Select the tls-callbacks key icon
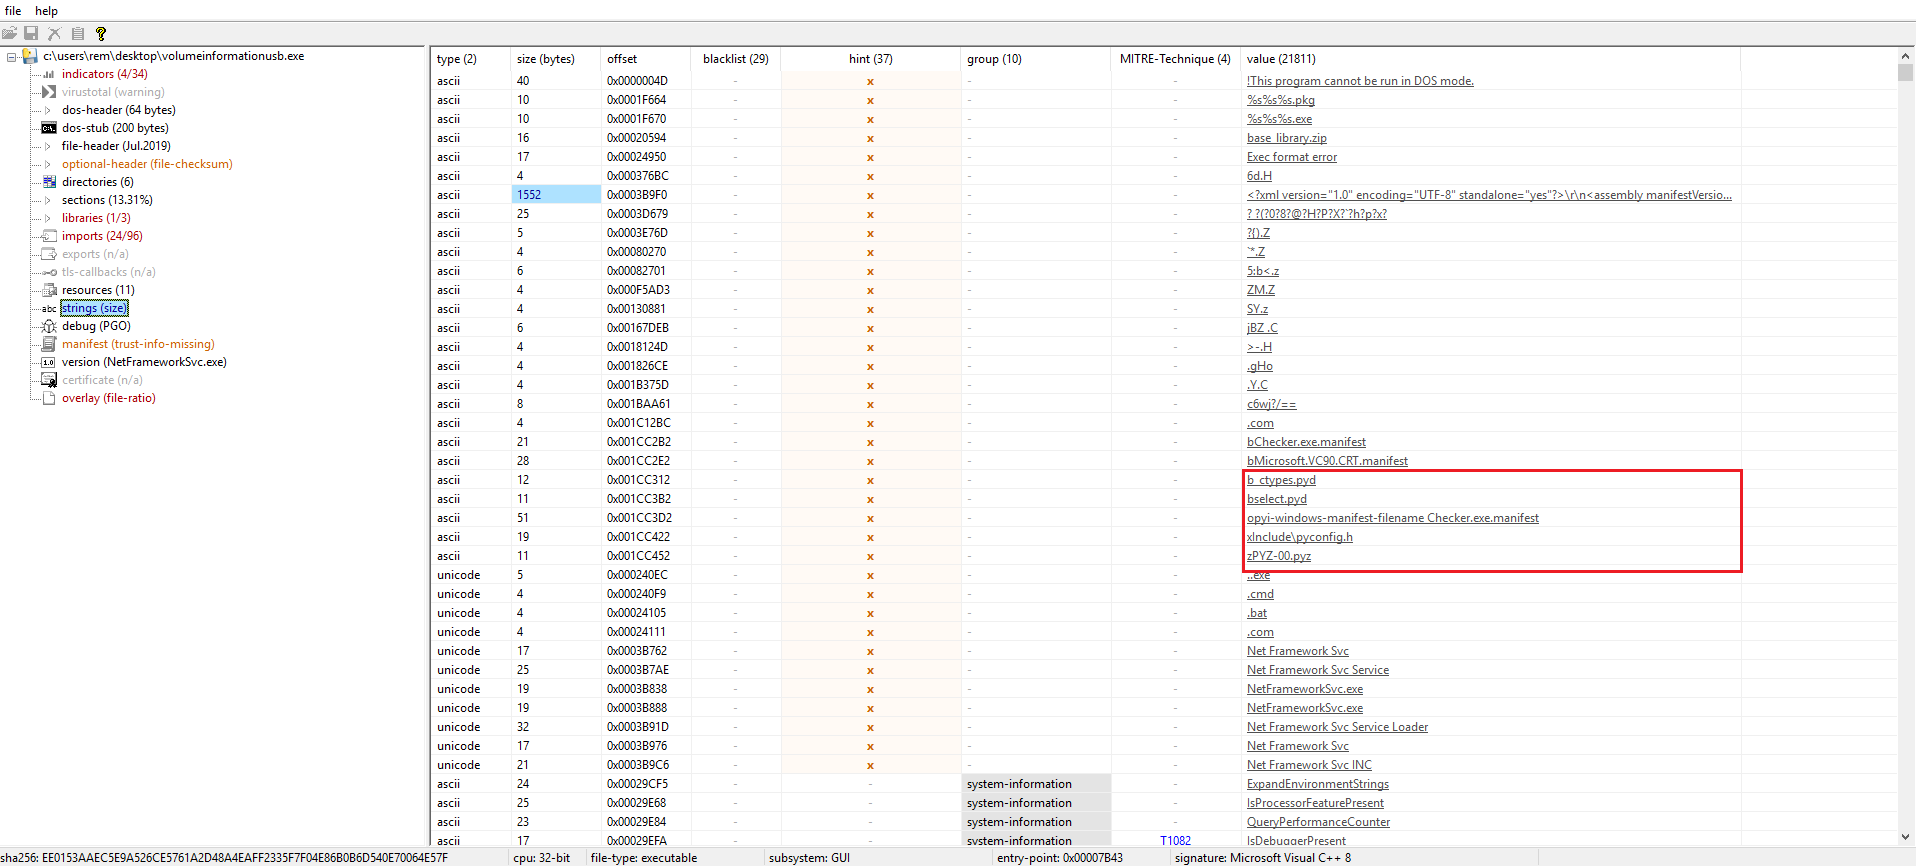1920x866 pixels. pos(49,272)
